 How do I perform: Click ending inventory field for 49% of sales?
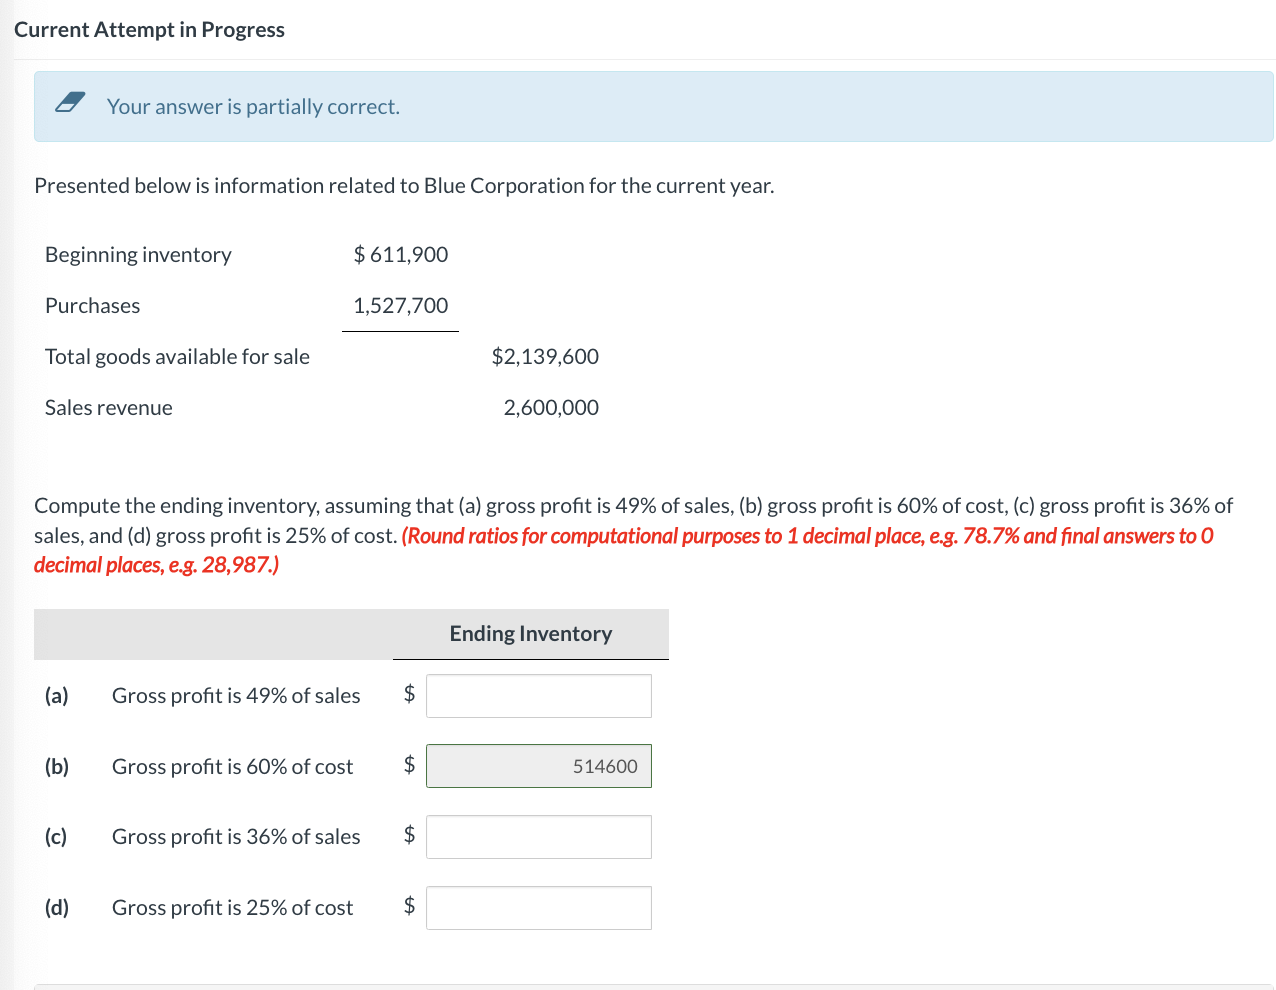[539, 696]
